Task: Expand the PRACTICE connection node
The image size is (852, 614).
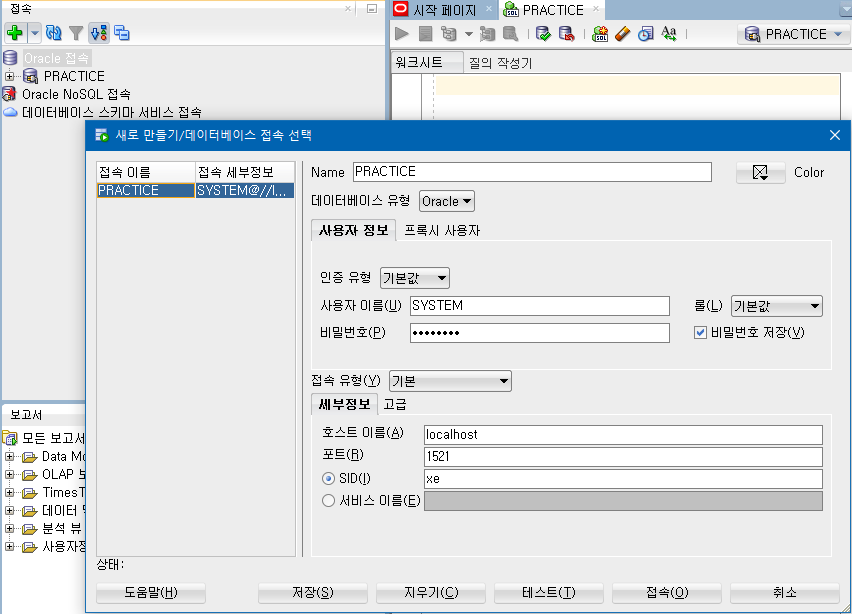Action: [9, 76]
